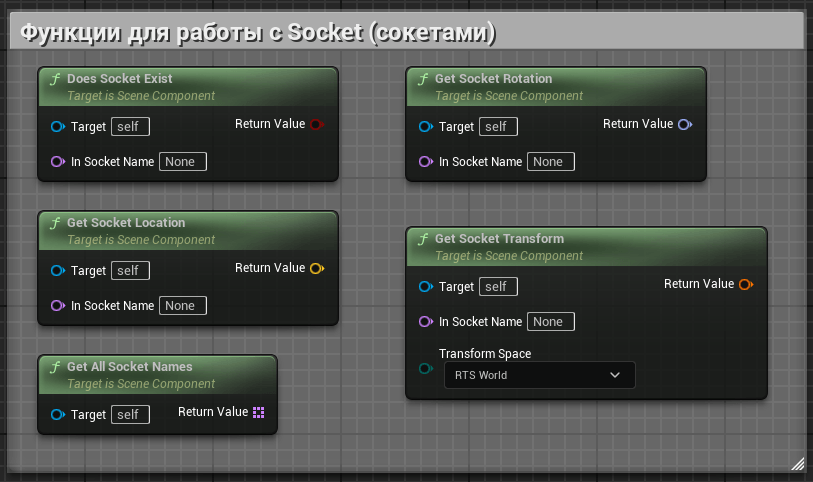Open the RTS World dropdown
The image size is (813, 482).
click(540, 375)
